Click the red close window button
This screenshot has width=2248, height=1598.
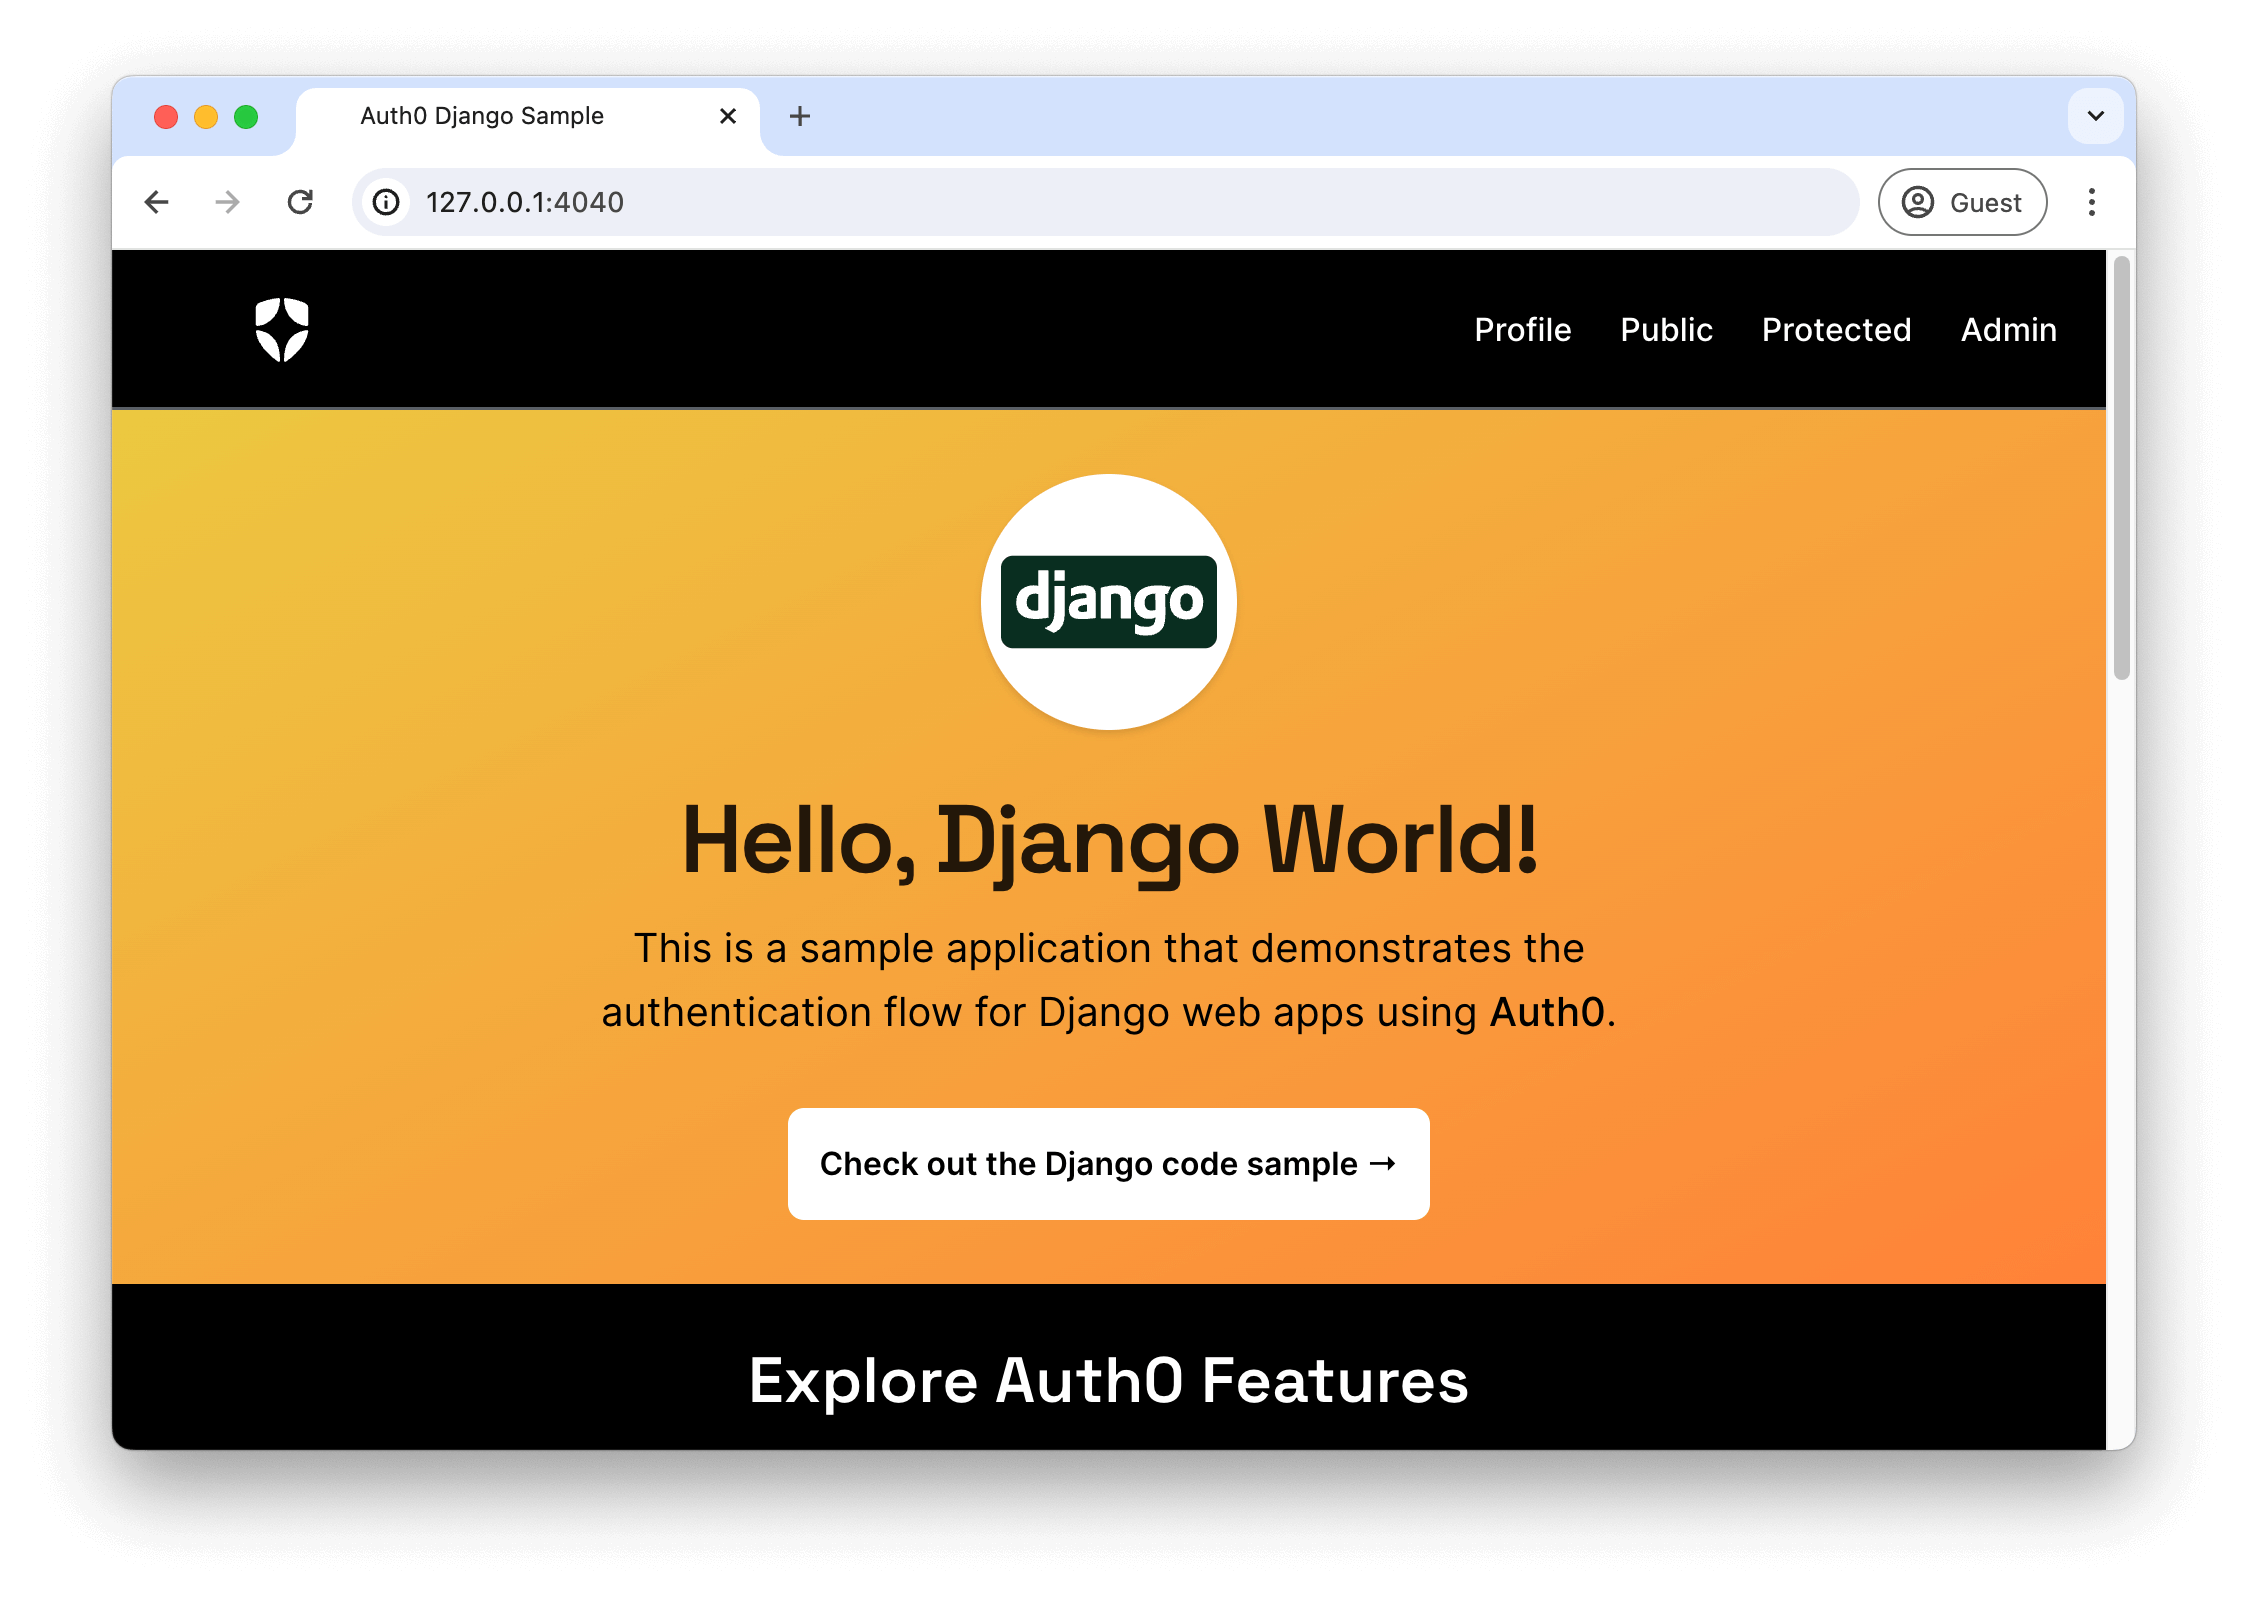[166, 117]
